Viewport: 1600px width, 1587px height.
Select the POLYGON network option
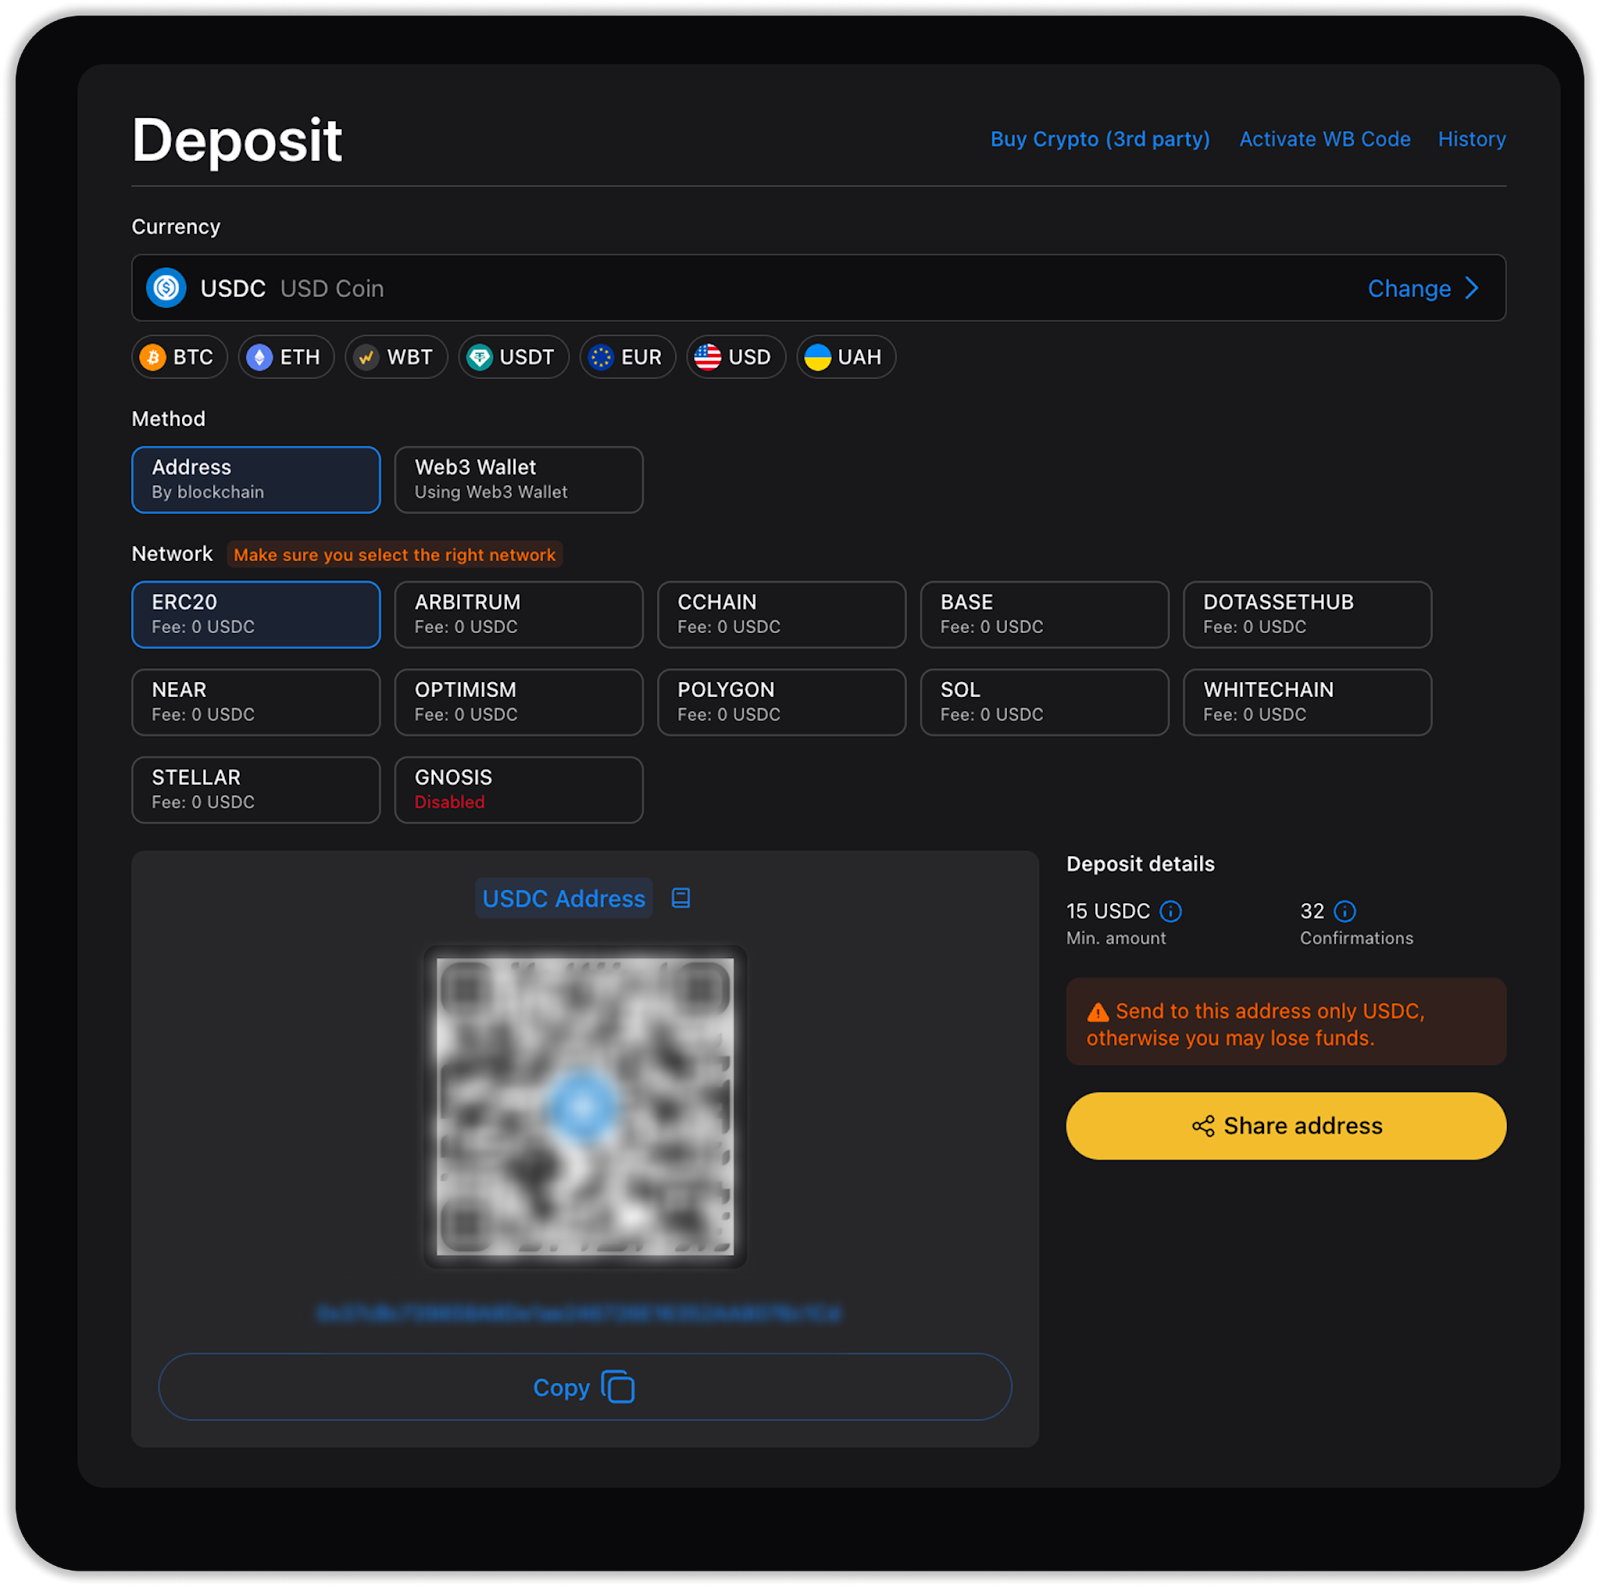click(x=781, y=702)
